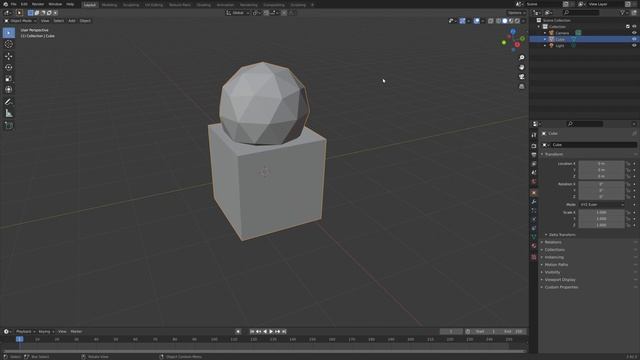Click the viewport zoom magnifier icon
Viewport: 640px width, 360px height.
pyautogui.click(x=522, y=58)
